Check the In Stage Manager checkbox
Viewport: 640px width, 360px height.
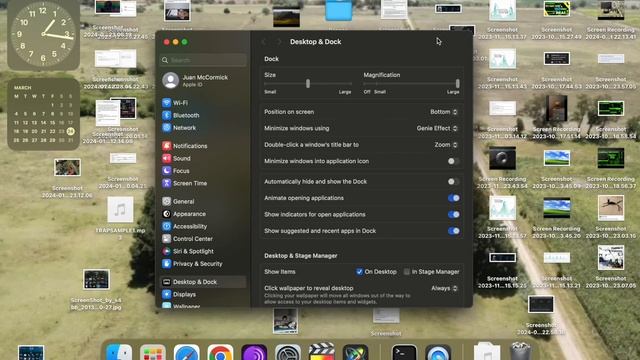407,271
